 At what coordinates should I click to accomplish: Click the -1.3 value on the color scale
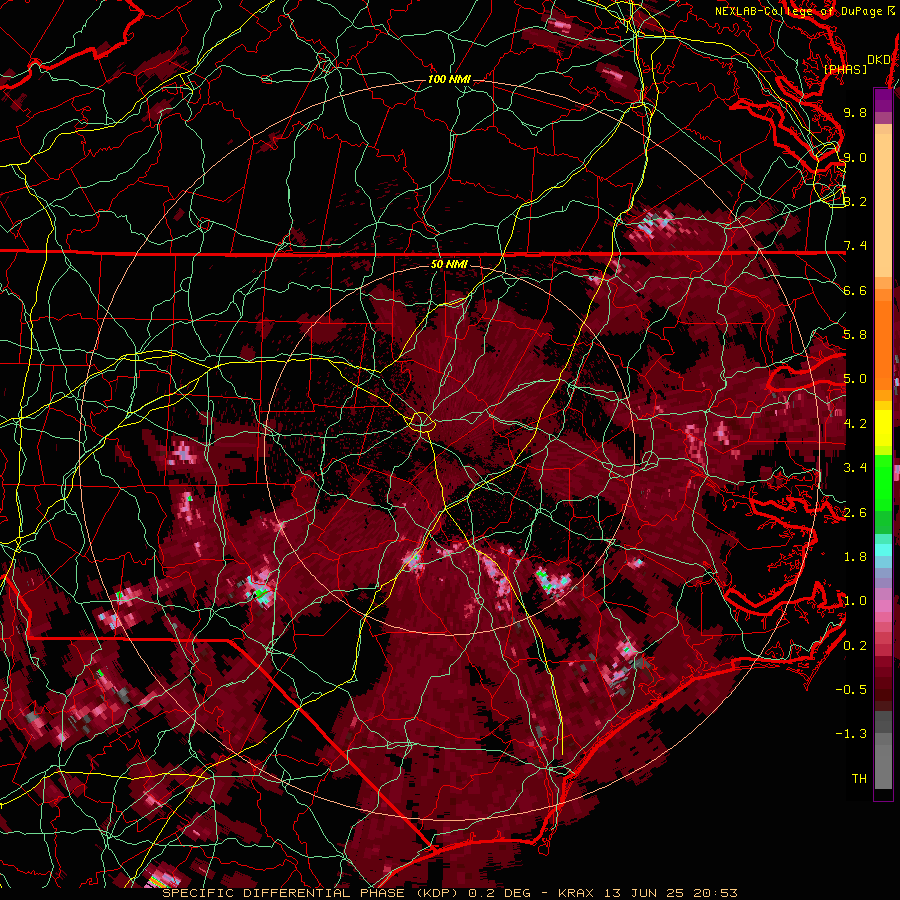coord(851,734)
